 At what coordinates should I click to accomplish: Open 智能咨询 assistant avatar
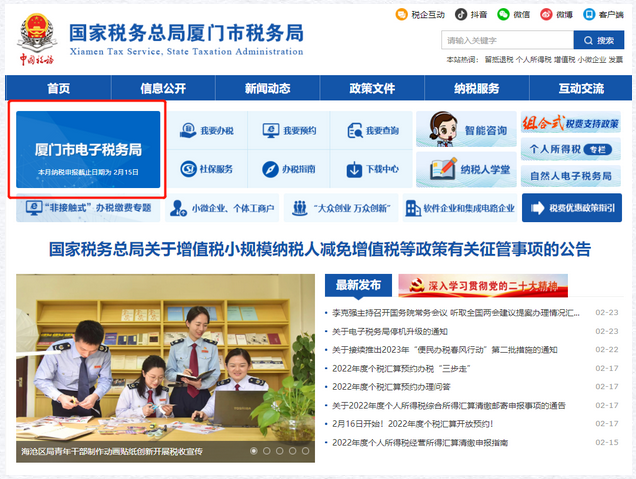(443, 129)
